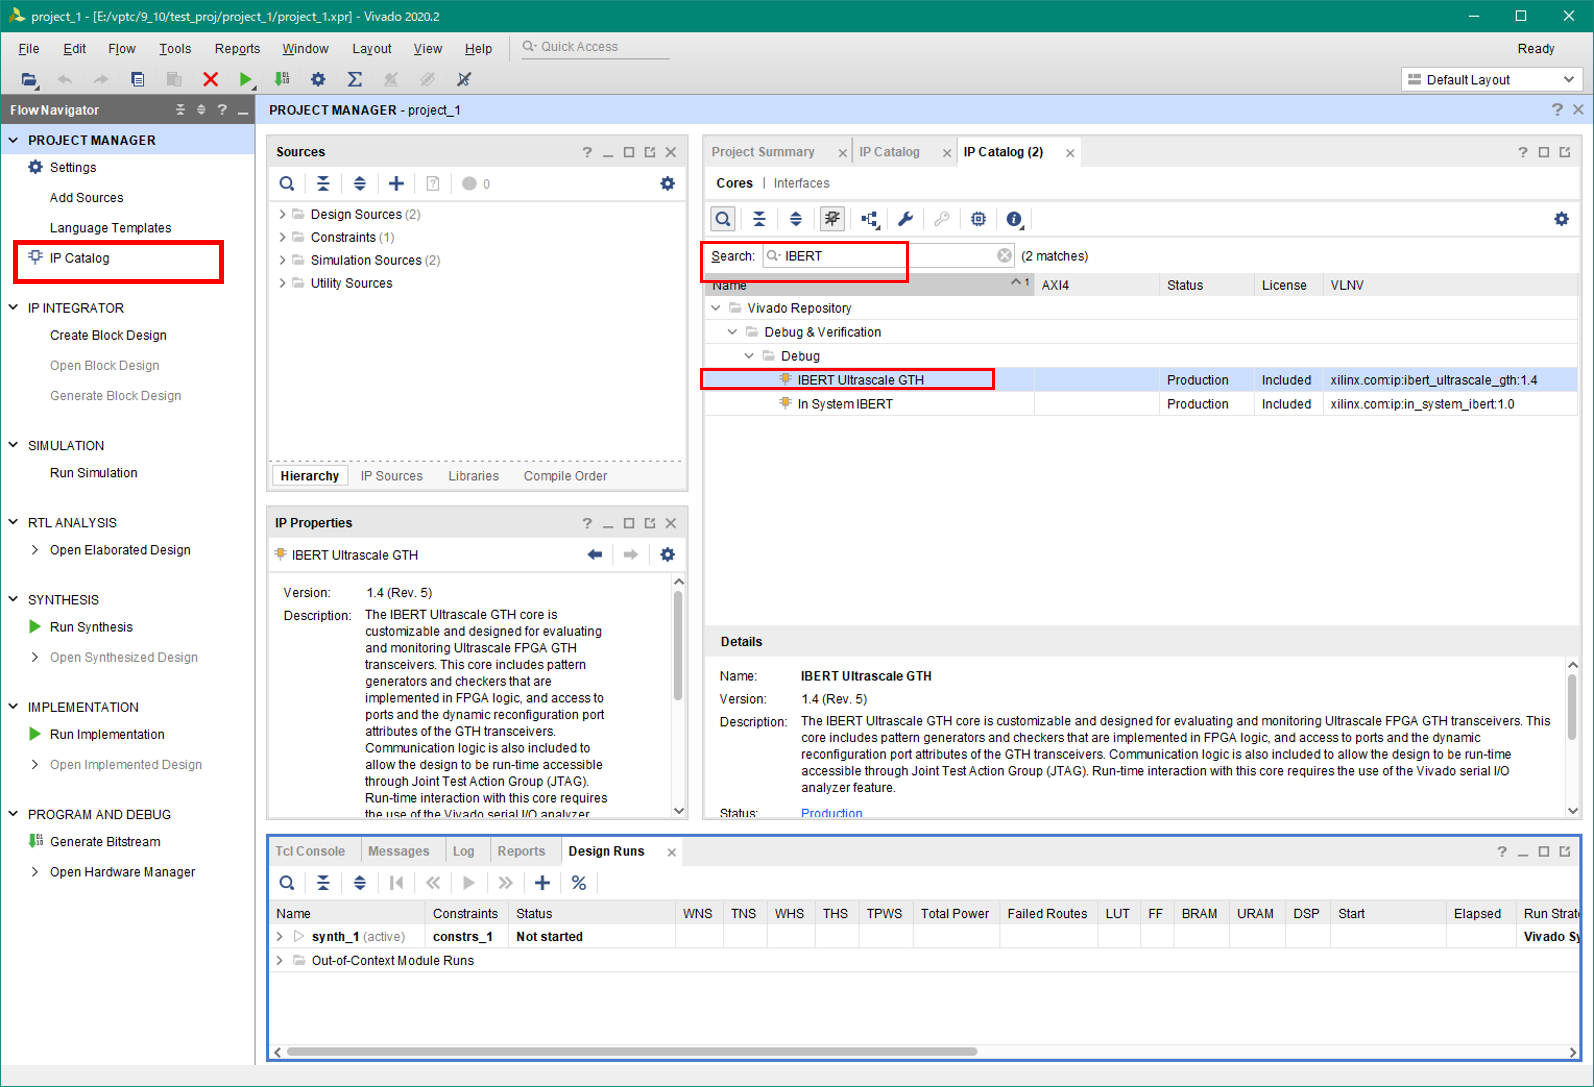Screen dimensions: 1594x1087
Task: Click Design Runs horizontal scrollbar
Action: click(631, 1051)
